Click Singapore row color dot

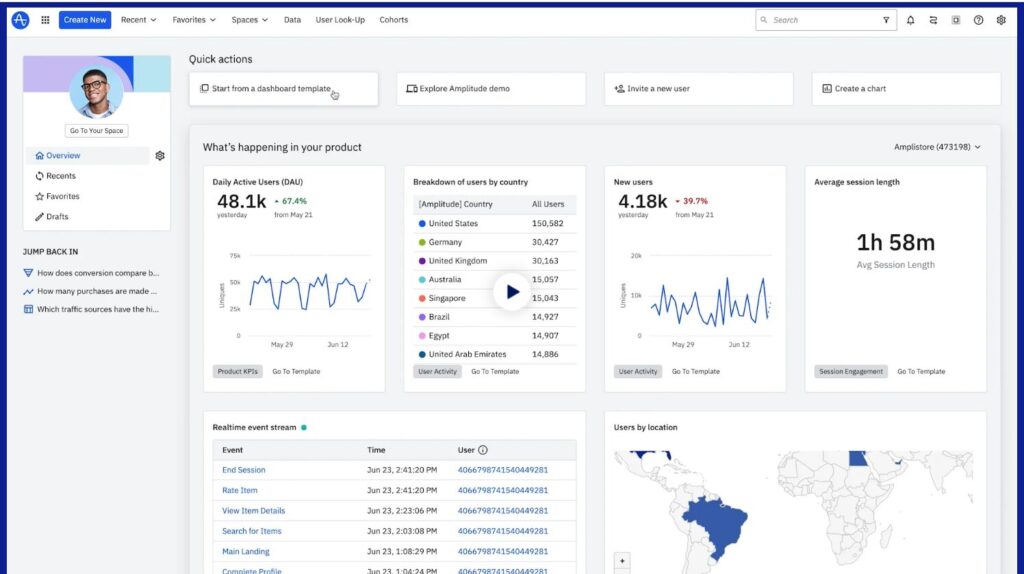click(x=422, y=298)
